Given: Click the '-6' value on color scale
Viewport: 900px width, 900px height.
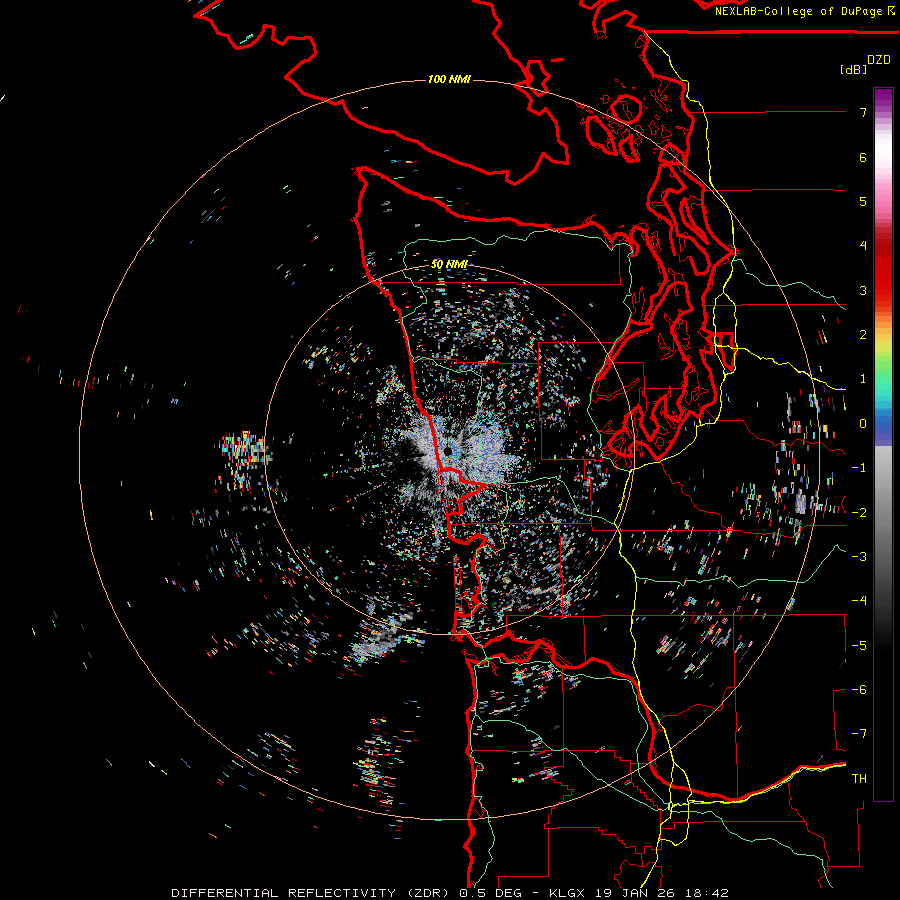Looking at the screenshot, I should pyautogui.click(x=859, y=689).
